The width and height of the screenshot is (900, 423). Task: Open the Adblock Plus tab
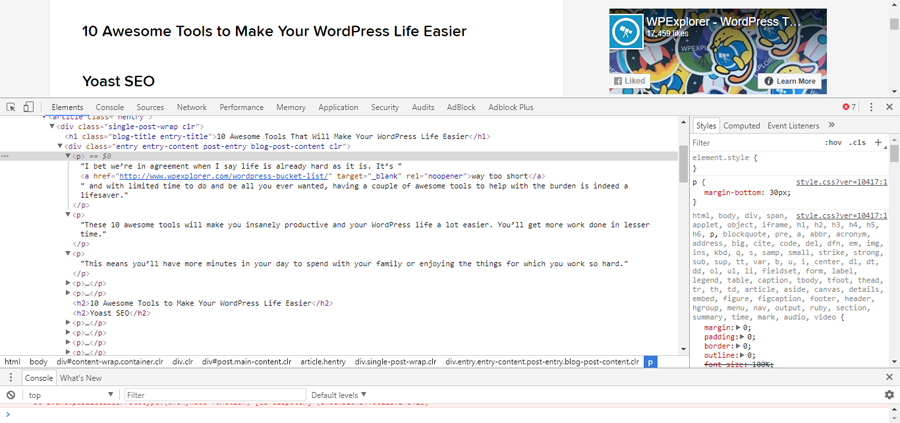tap(511, 107)
